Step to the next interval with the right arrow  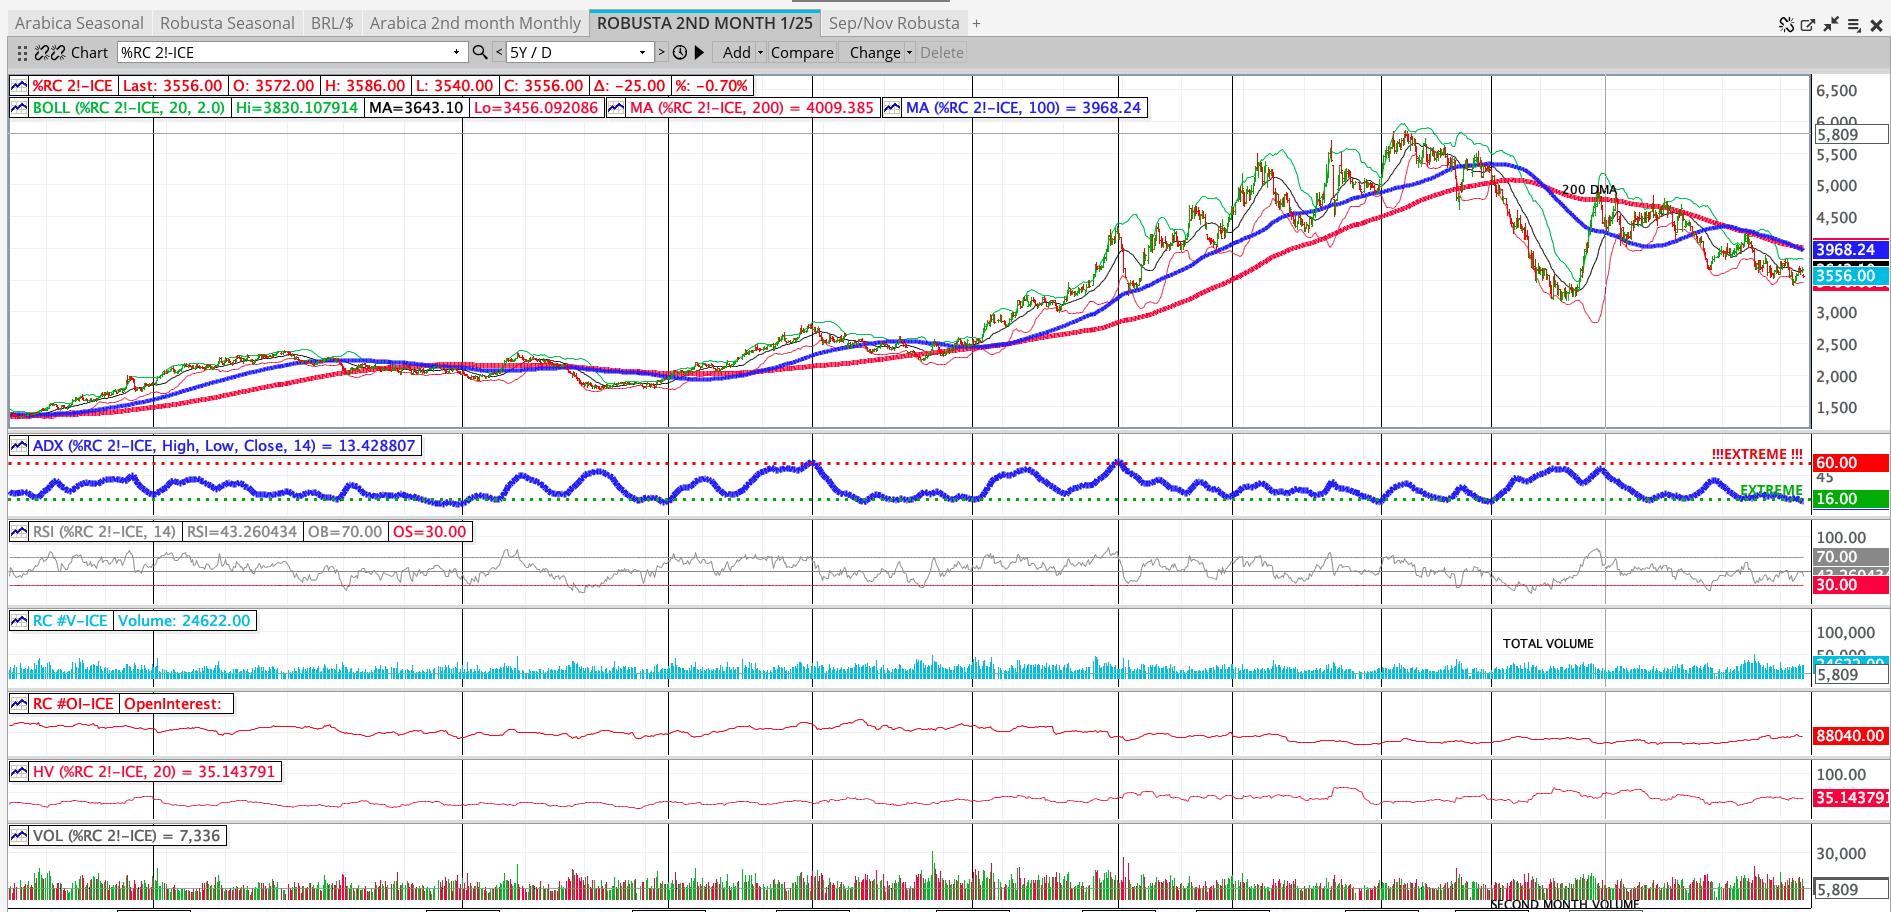click(661, 52)
